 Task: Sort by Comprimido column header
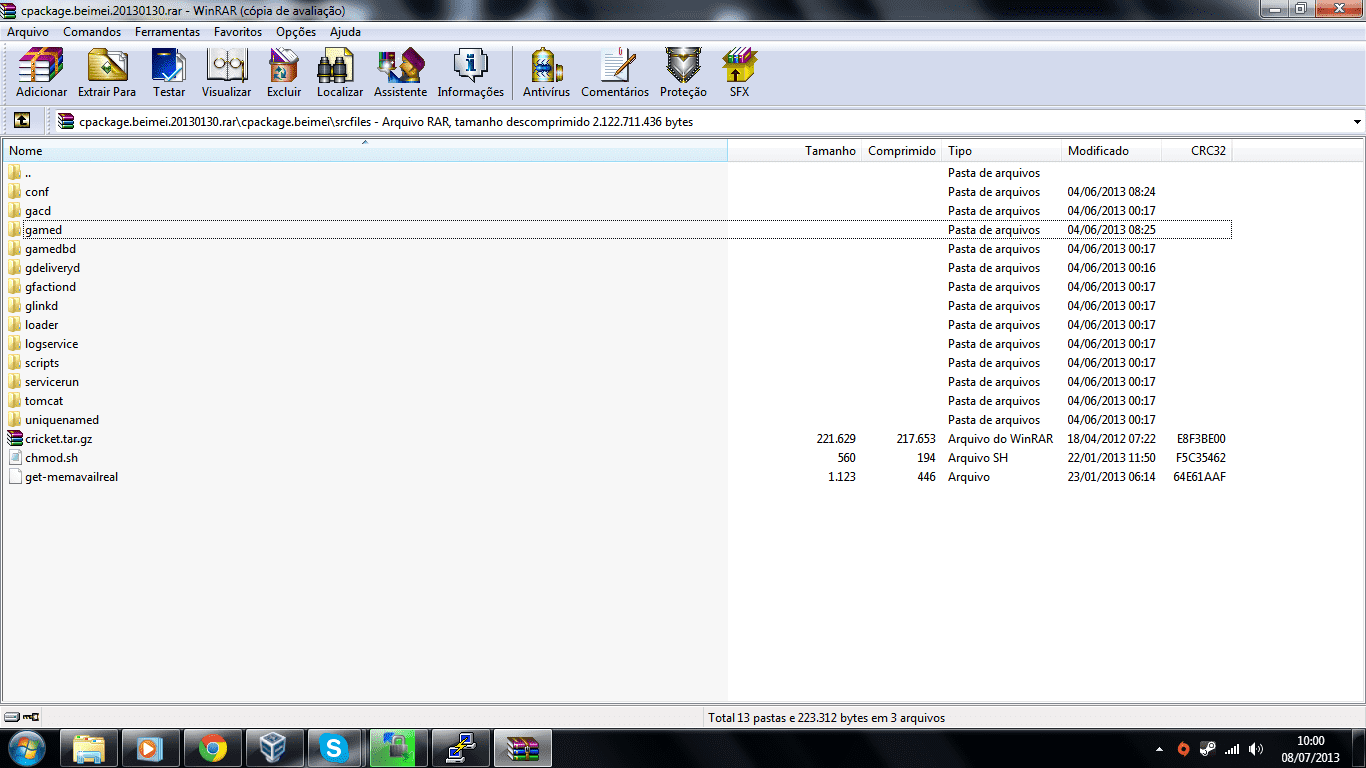pos(902,151)
